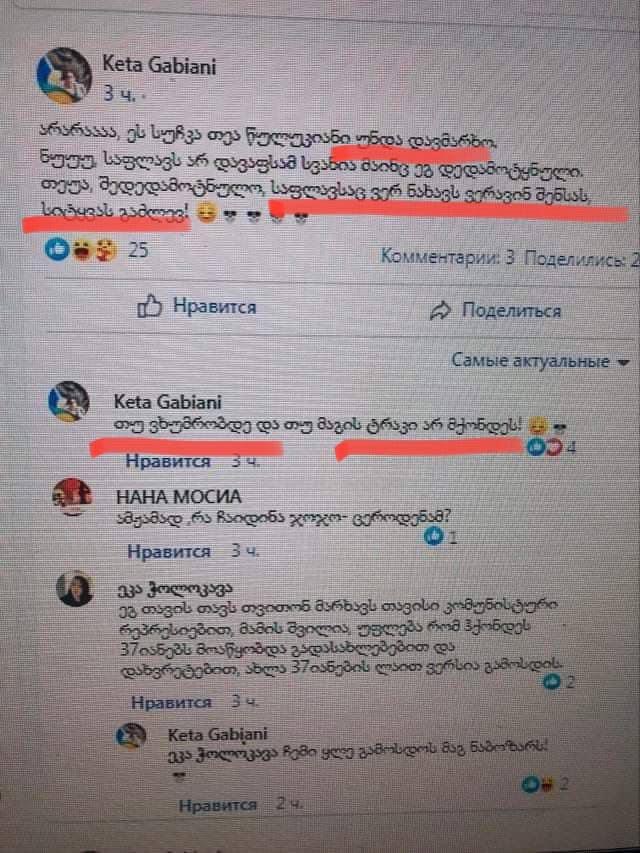Open НАНА МОСИА commenter profile name
The height and width of the screenshot is (853, 640).
point(179,497)
